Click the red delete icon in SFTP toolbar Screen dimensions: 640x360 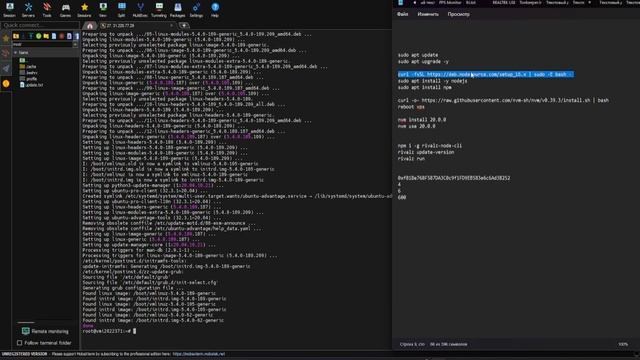pos(61,36)
